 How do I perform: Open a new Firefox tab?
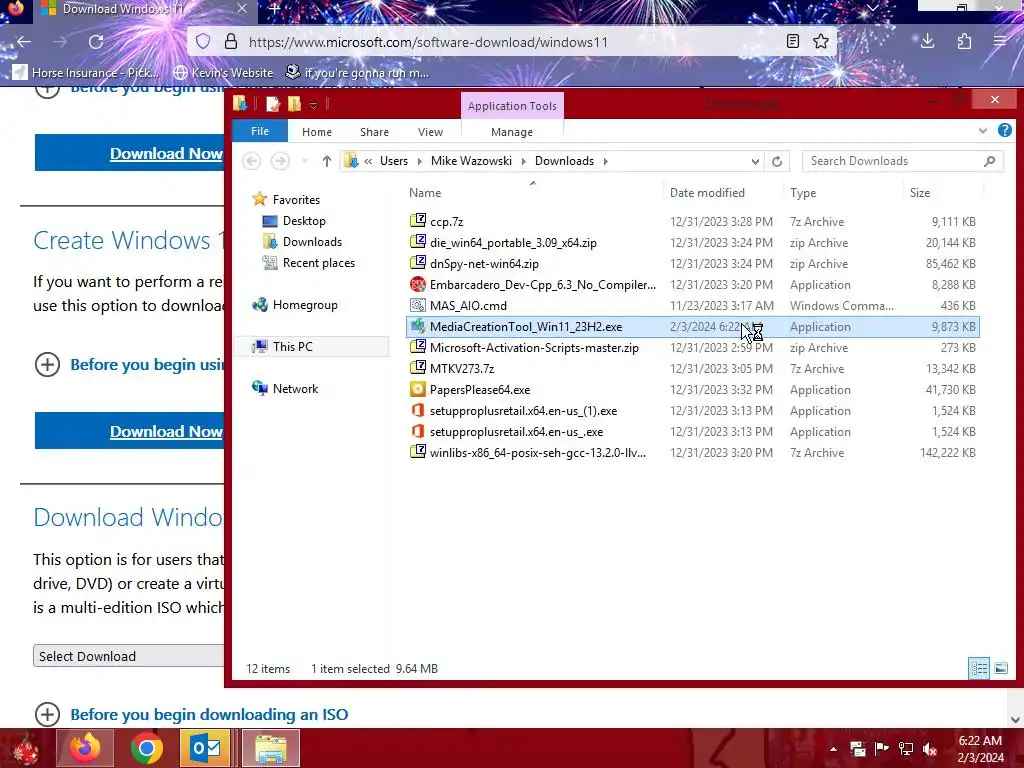(274, 8)
